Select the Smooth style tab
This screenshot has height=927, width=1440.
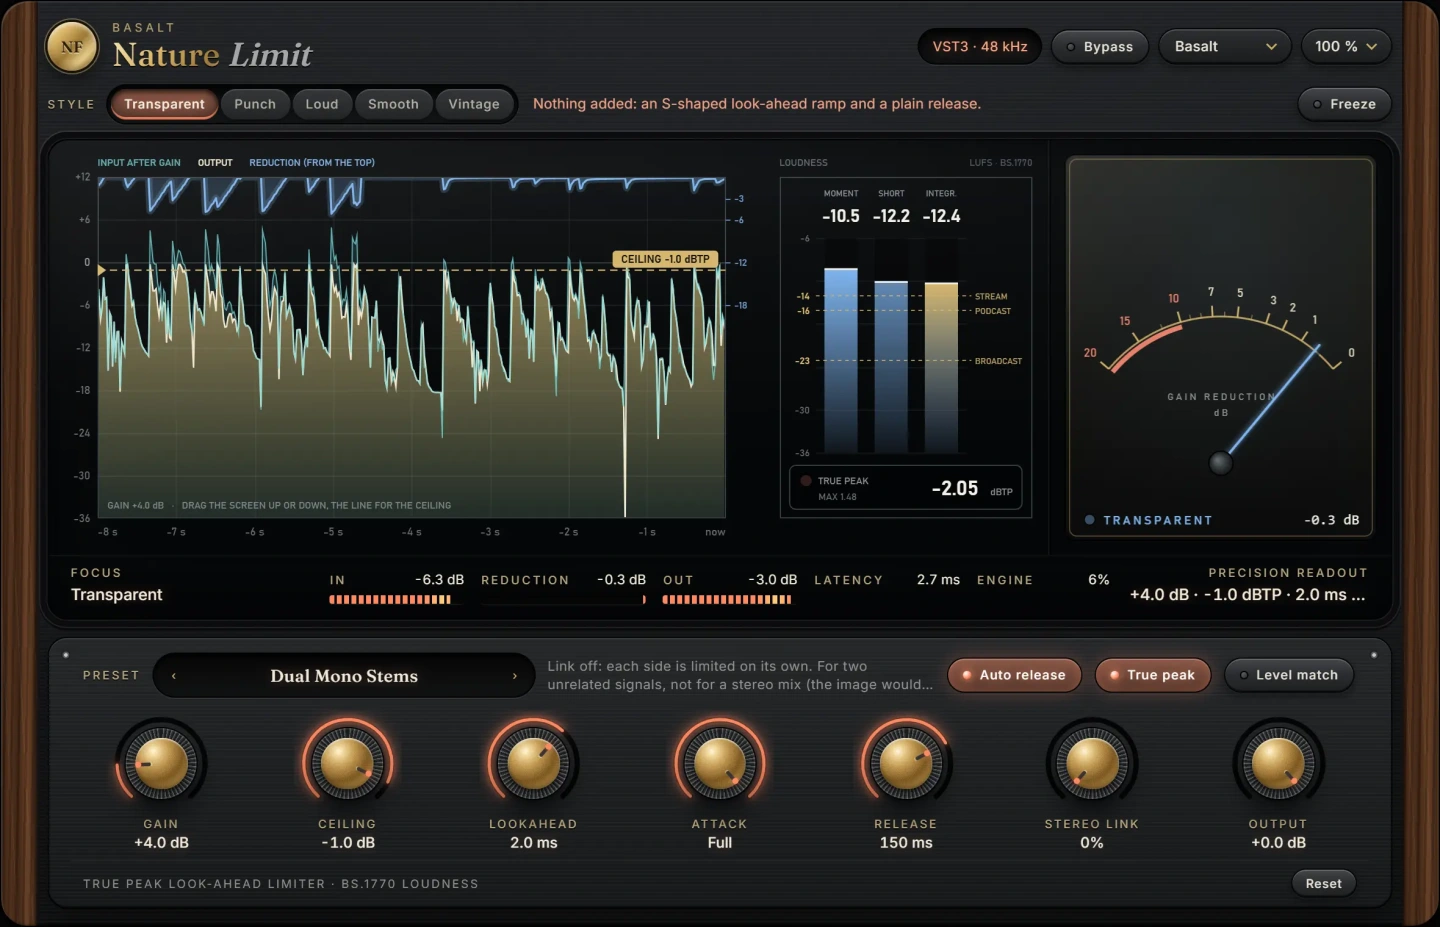(x=393, y=104)
